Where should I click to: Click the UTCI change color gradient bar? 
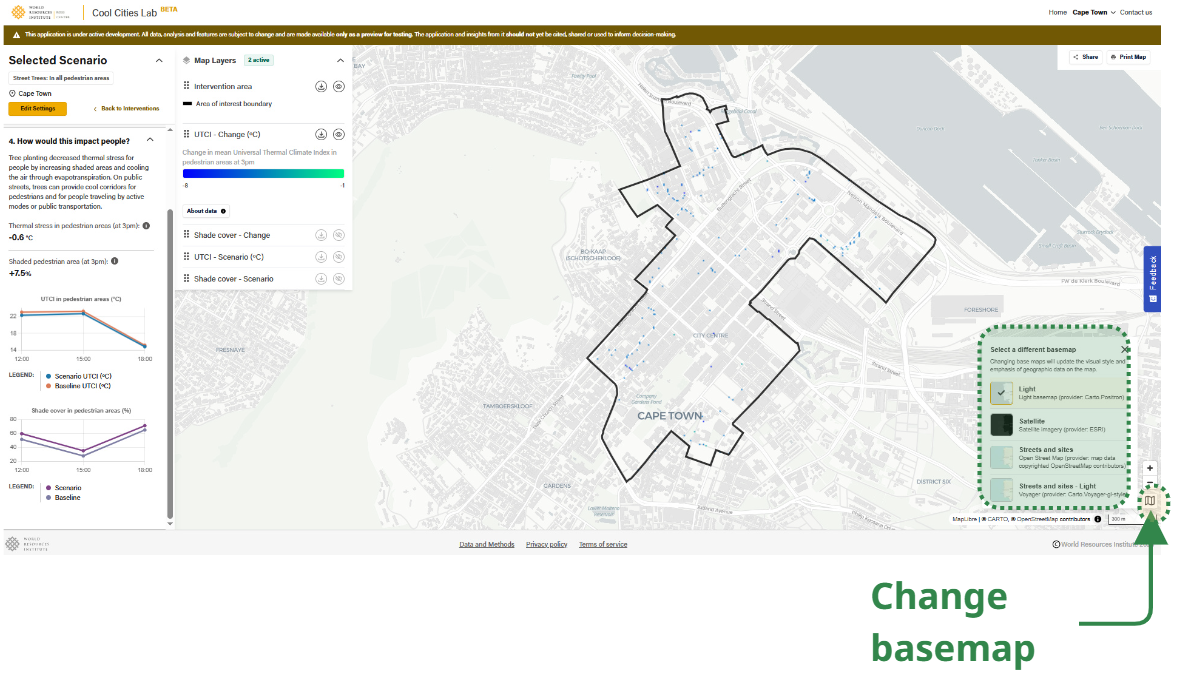coord(263,173)
